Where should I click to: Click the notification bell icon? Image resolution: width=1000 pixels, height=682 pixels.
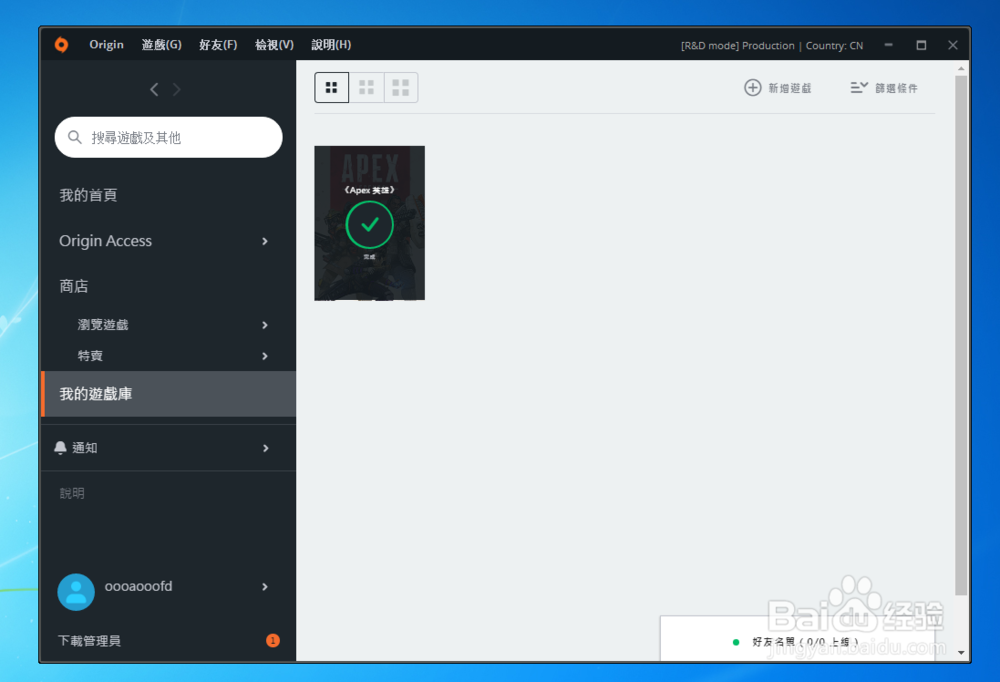pyautogui.click(x=61, y=448)
